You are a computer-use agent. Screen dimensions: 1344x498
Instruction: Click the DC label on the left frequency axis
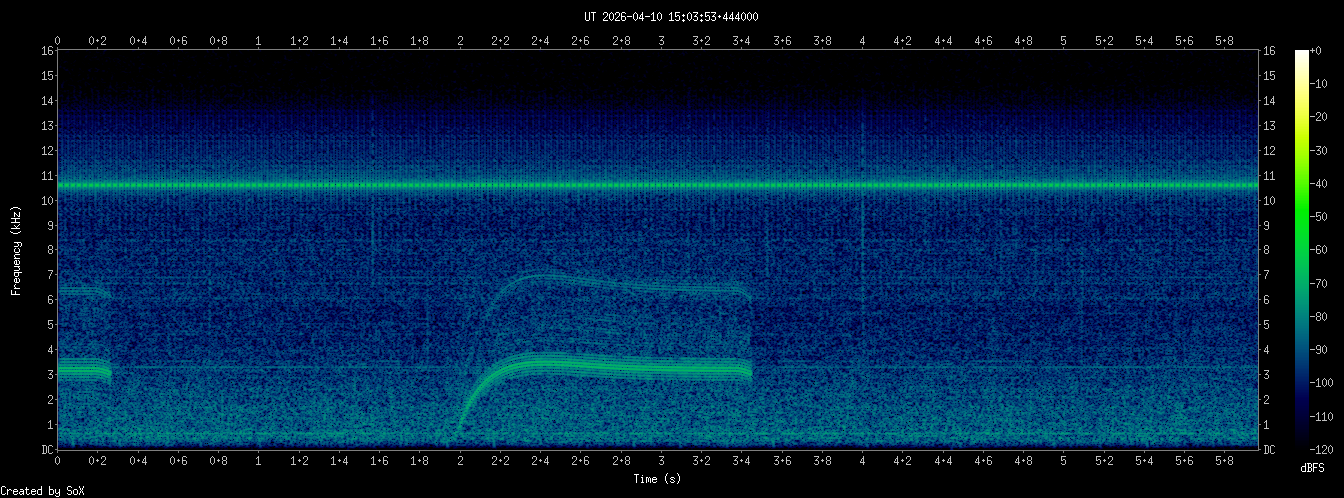pyautogui.click(x=46, y=449)
